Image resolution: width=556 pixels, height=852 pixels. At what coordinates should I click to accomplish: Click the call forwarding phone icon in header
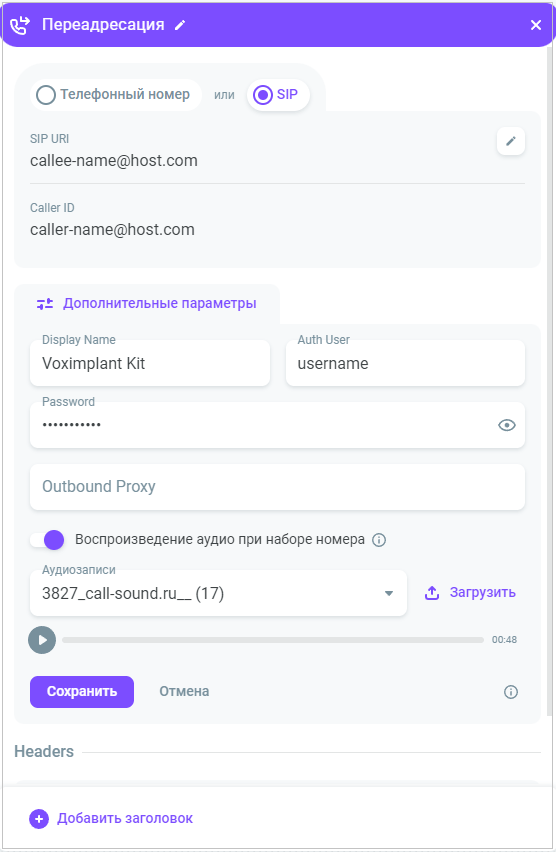20,25
